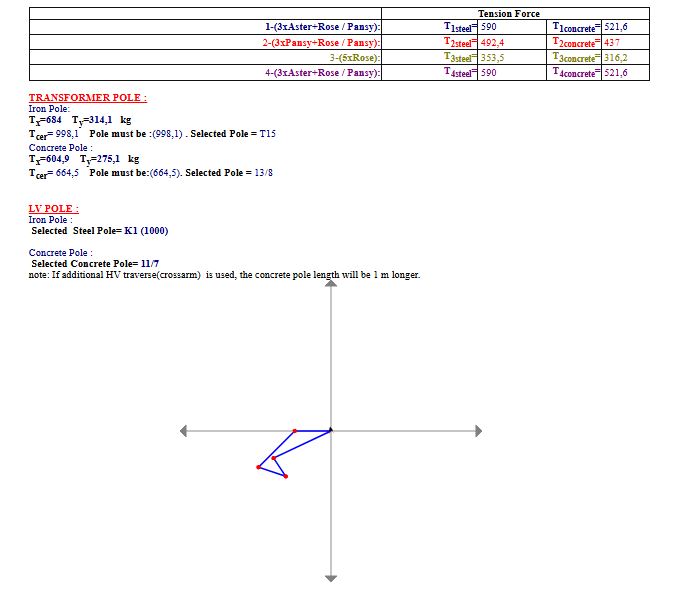The width and height of the screenshot is (689, 589).
Task: Click the upward axis arrowhead
Action: [x=331, y=283]
